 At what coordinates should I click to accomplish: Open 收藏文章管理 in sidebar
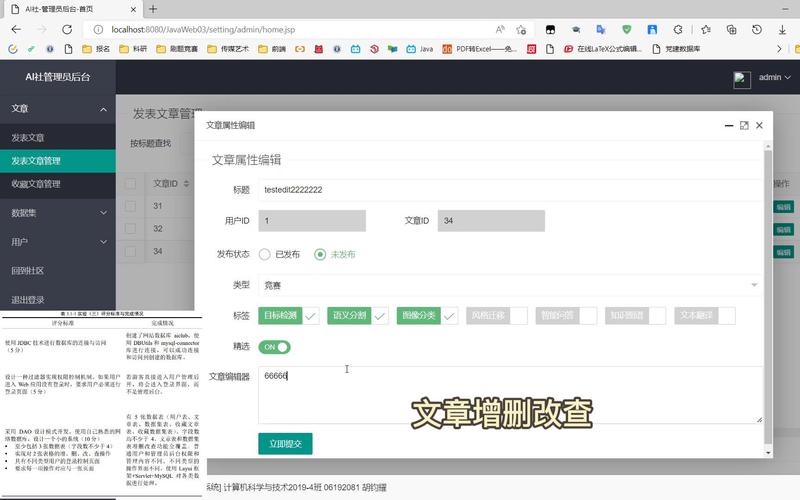(x=58, y=184)
